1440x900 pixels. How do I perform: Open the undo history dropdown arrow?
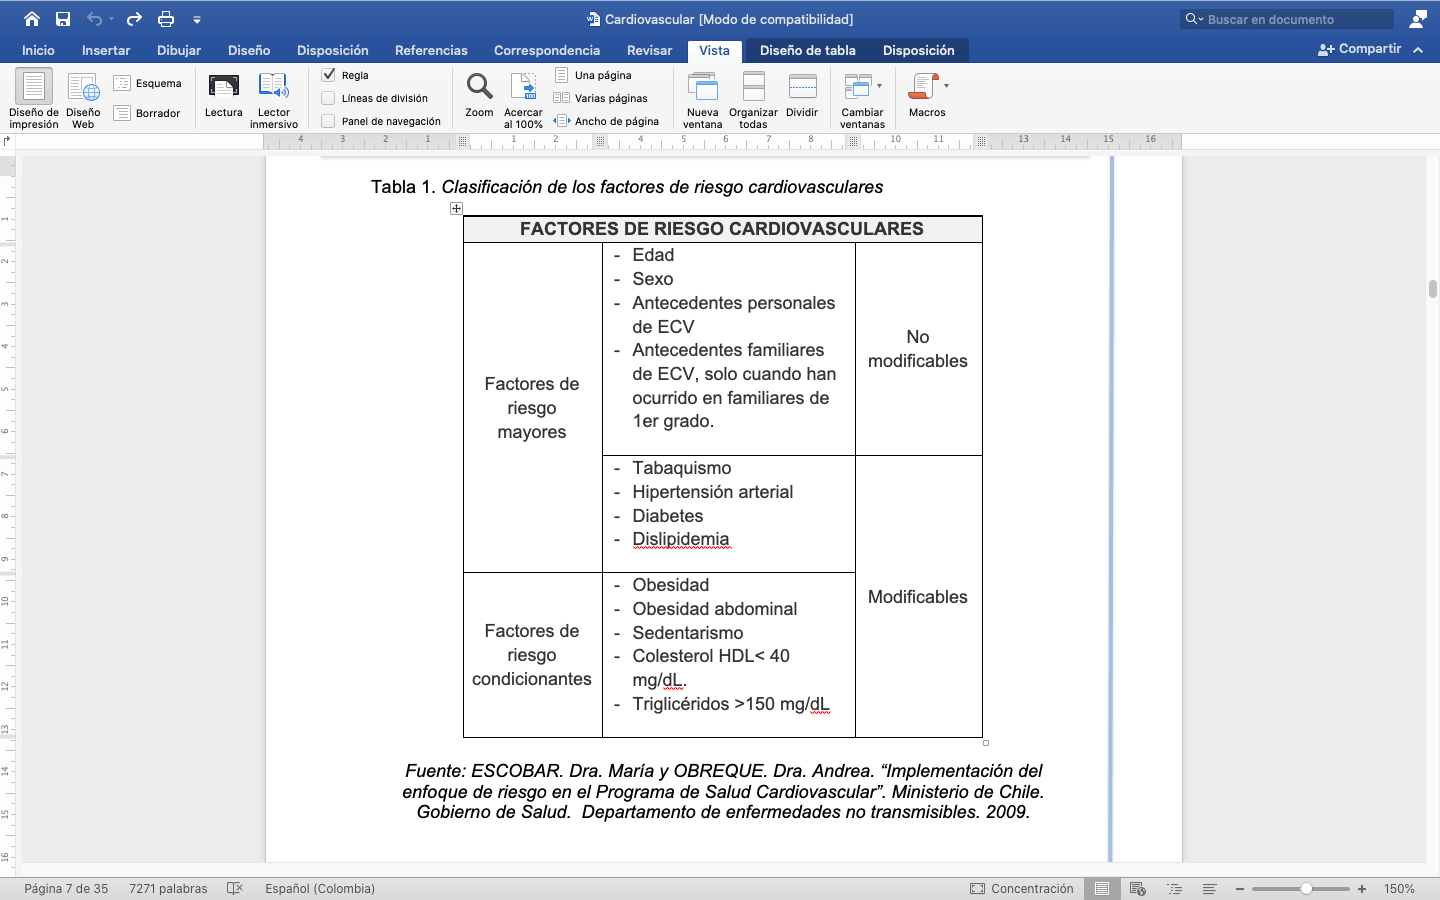[111, 19]
